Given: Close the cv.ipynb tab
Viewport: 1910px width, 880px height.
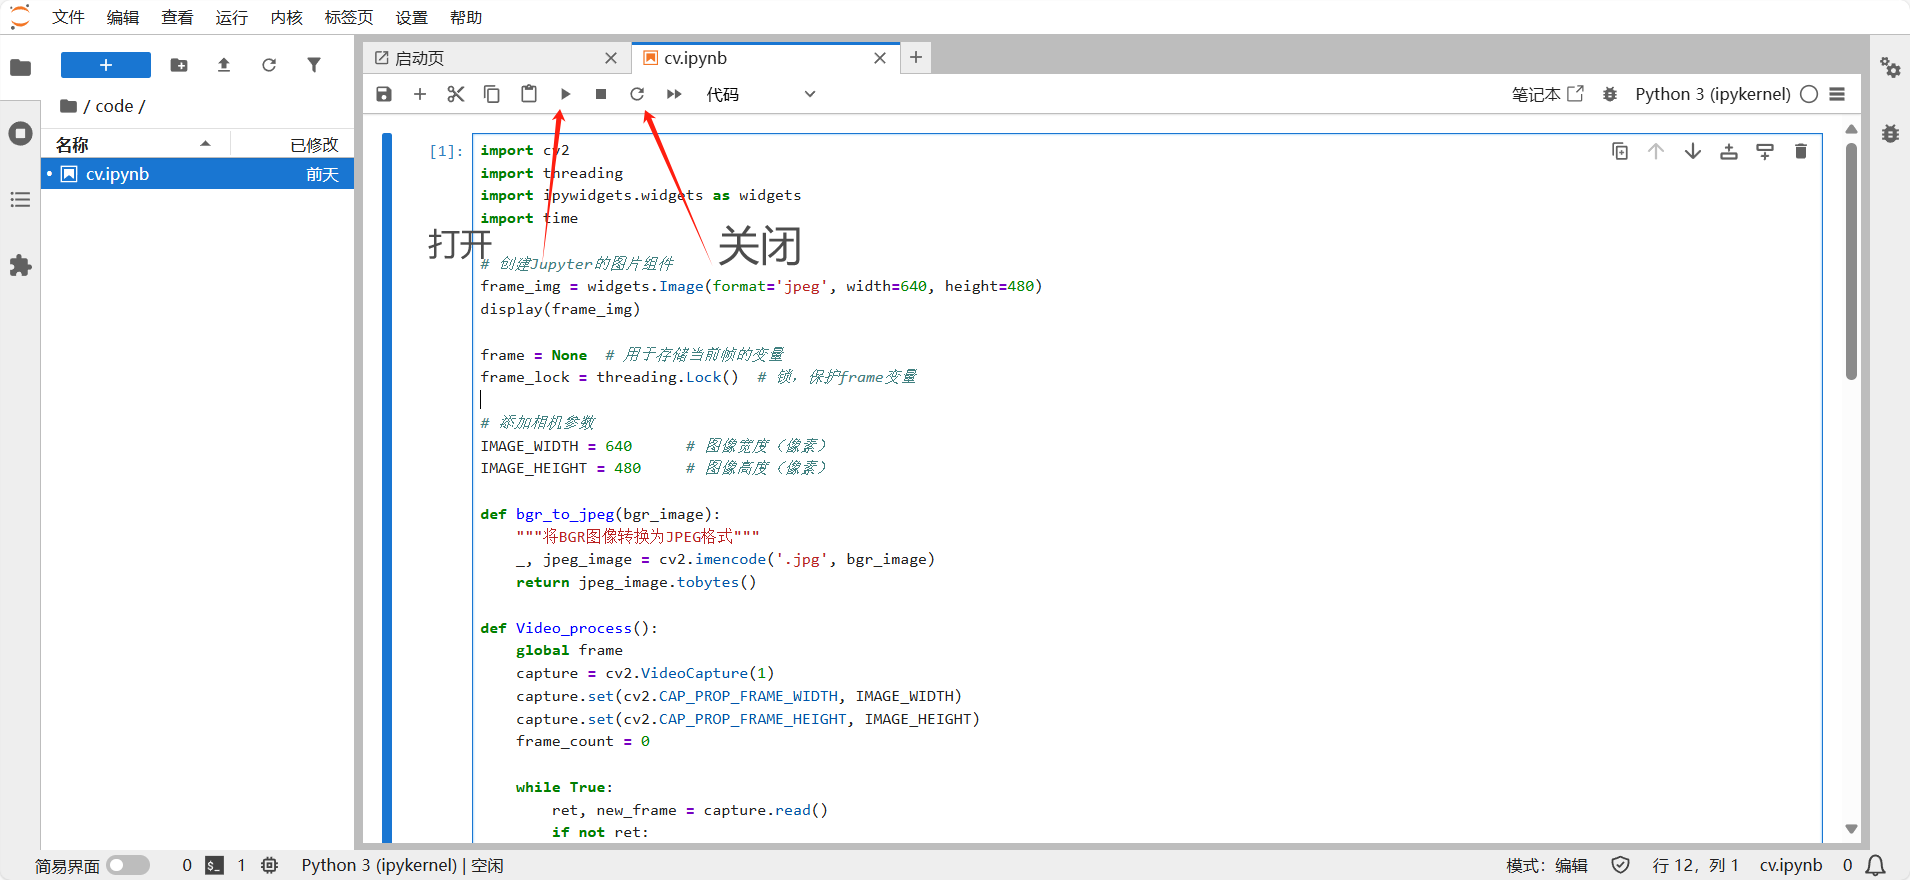Looking at the screenshot, I should pos(880,58).
